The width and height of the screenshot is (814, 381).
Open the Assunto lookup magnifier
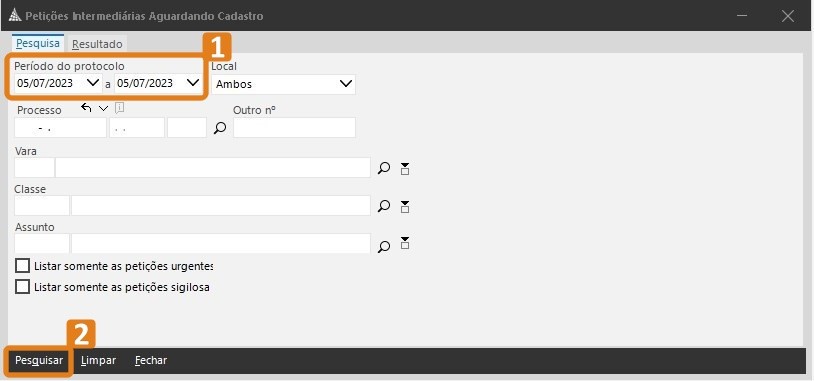[384, 246]
